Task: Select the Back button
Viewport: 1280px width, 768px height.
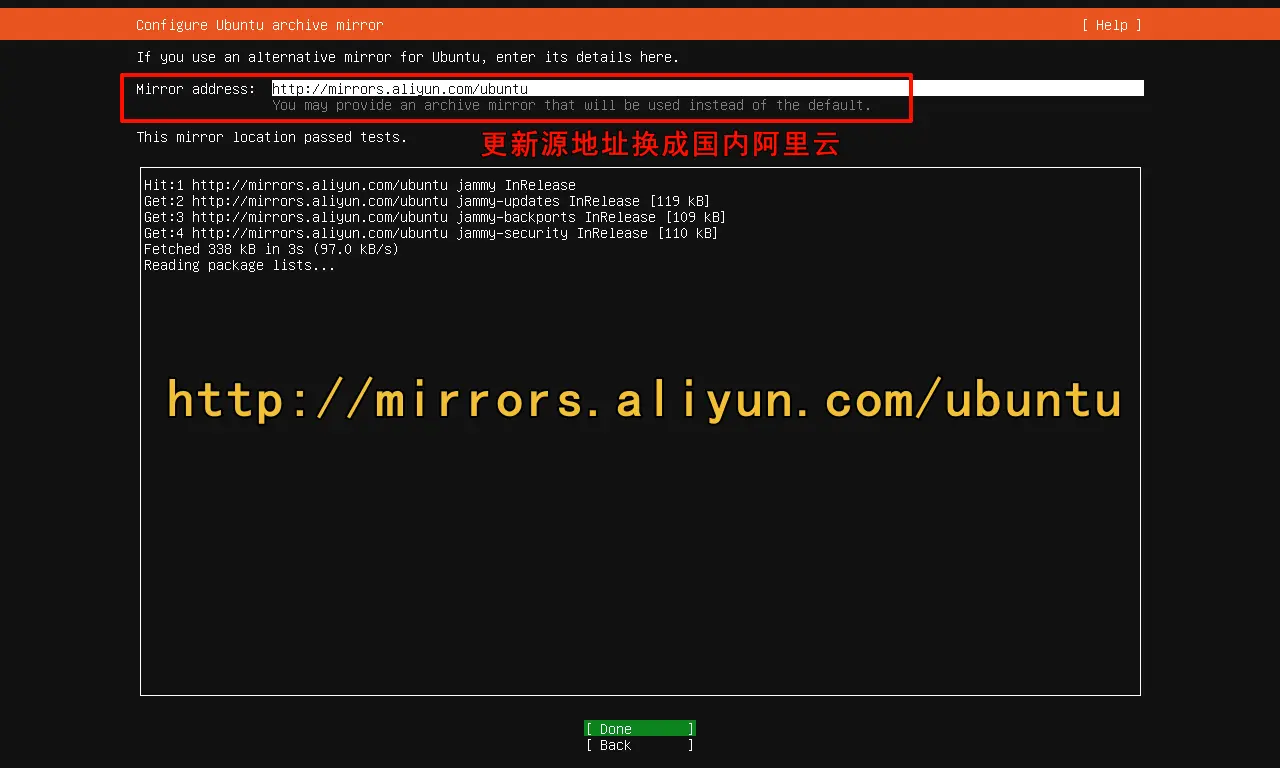Action: point(640,745)
